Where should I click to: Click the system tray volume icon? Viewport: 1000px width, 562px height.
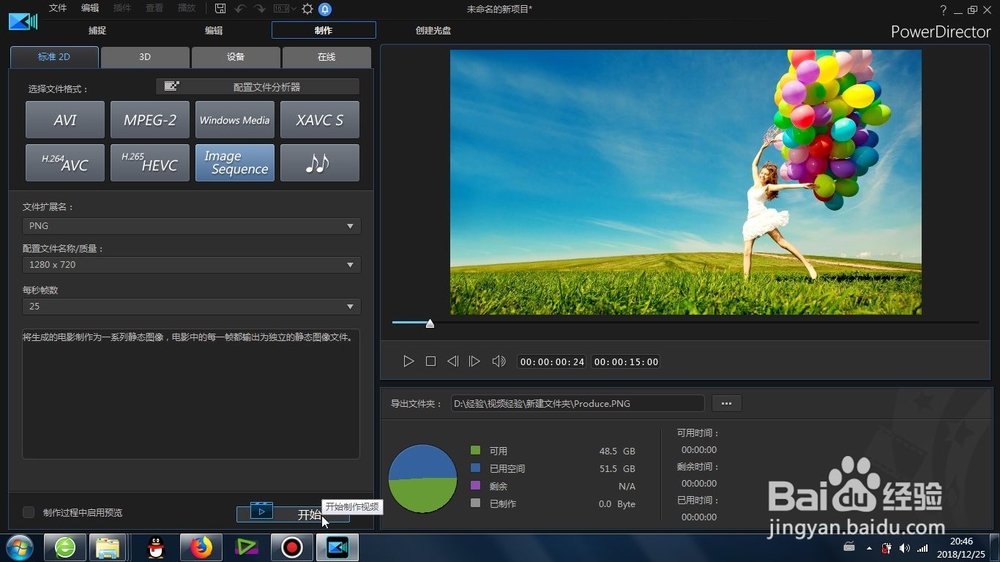tap(904, 548)
